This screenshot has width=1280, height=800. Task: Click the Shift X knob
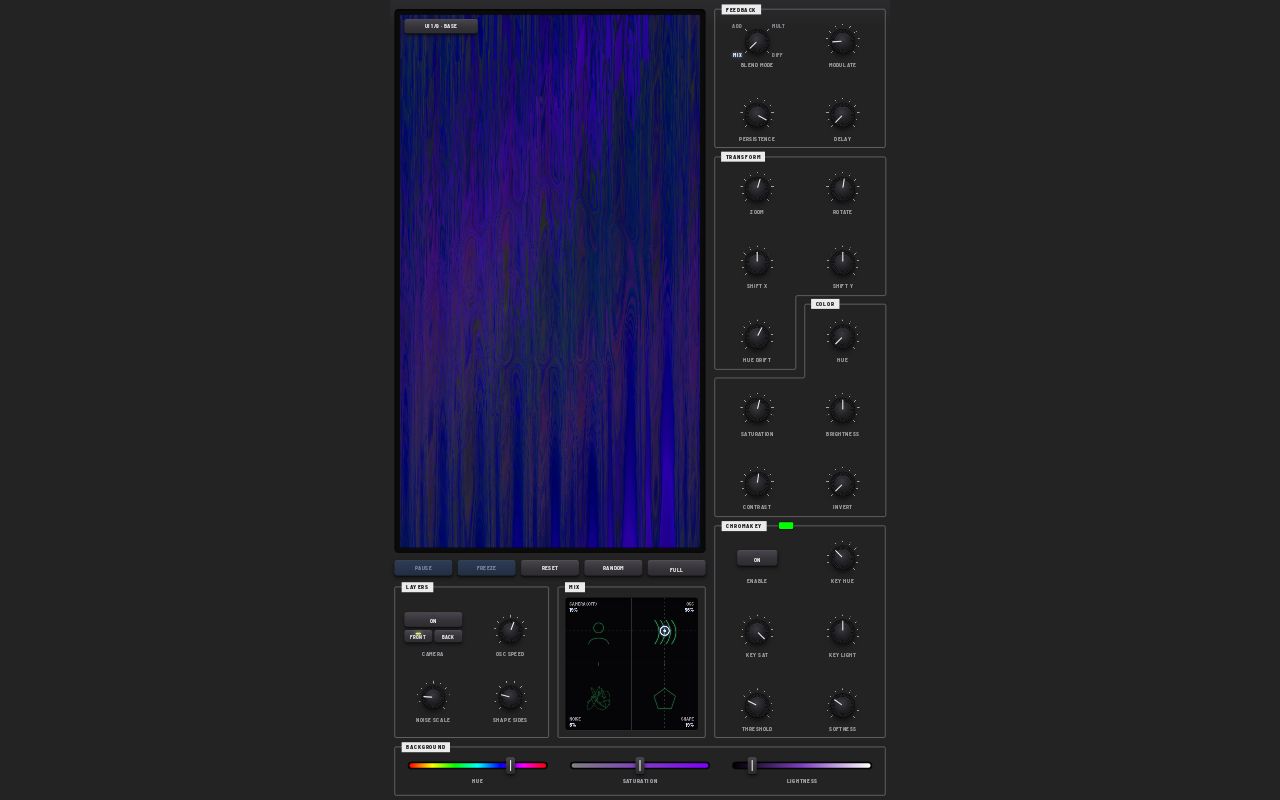click(757, 263)
